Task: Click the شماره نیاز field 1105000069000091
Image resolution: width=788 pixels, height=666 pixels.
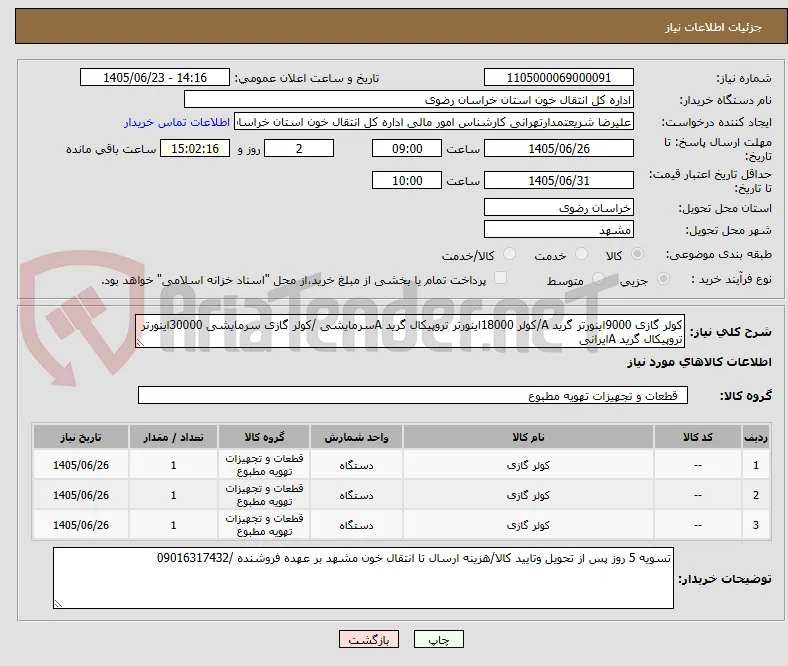Action: click(559, 77)
